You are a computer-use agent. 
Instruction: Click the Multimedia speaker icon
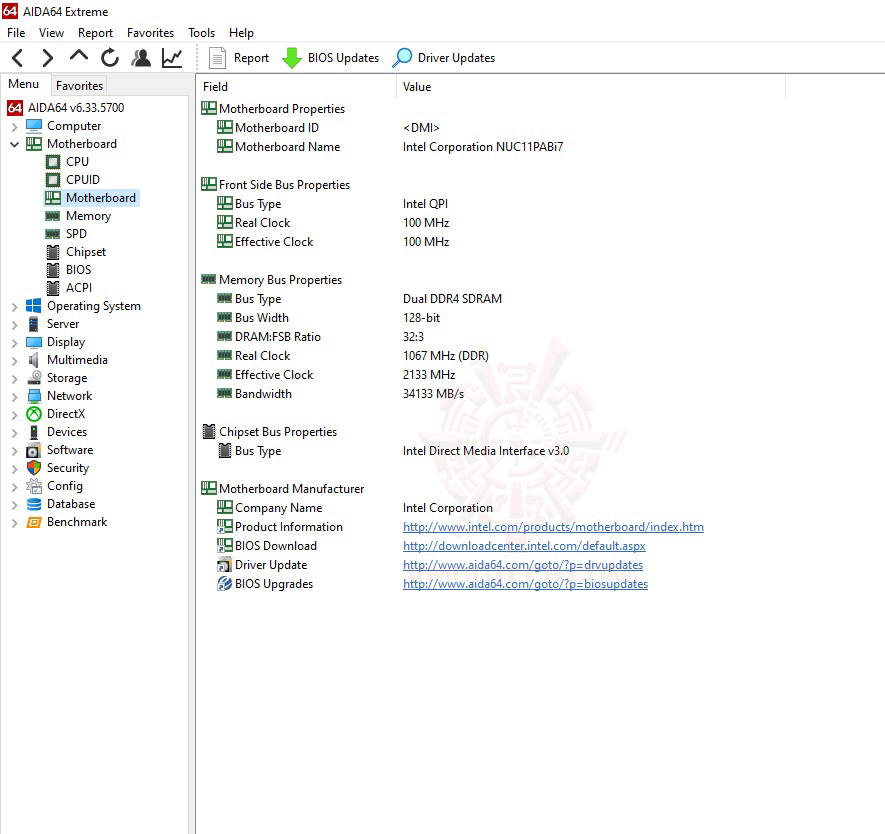tap(34, 360)
